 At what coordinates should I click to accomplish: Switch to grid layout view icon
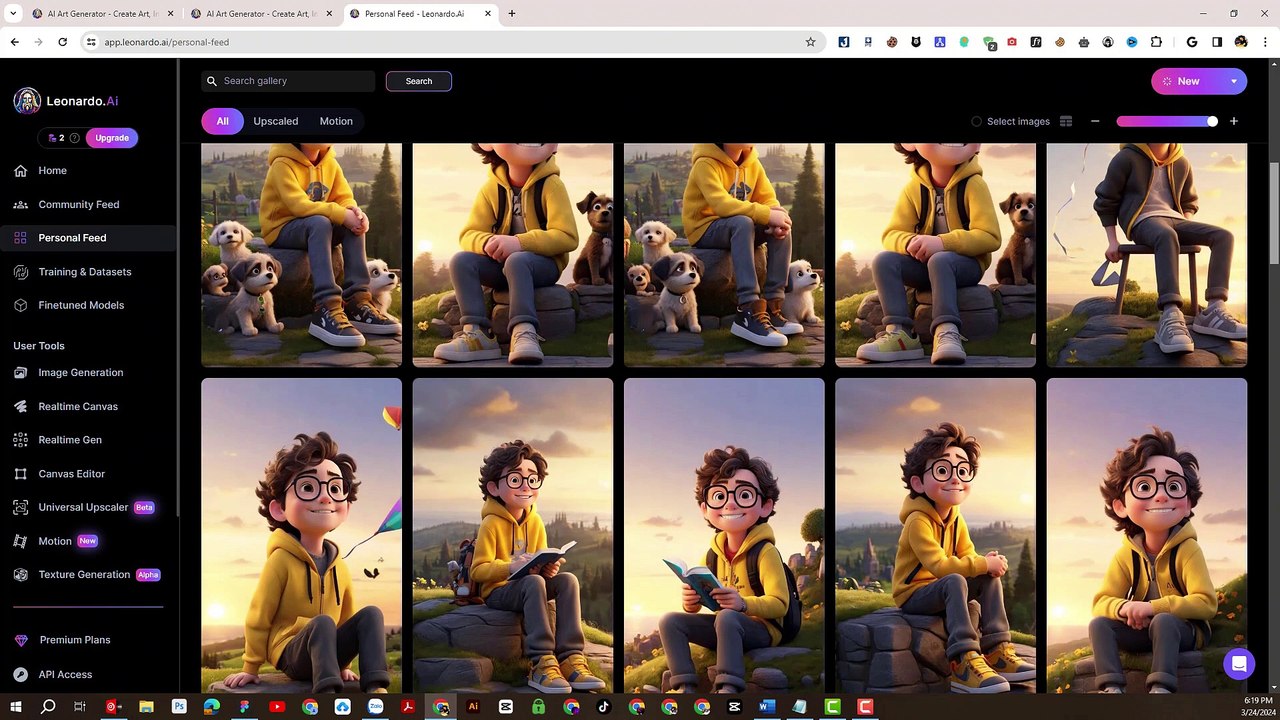click(x=1066, y=121)
